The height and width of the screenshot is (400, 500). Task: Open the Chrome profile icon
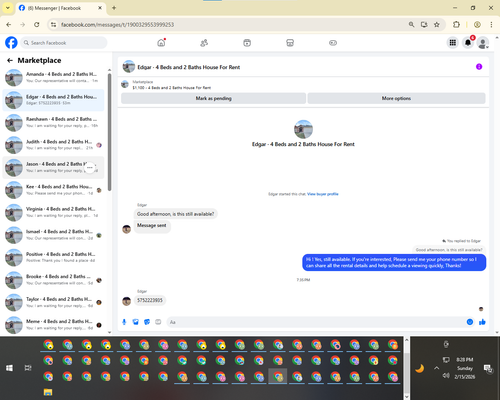click(x=477, y=24)
